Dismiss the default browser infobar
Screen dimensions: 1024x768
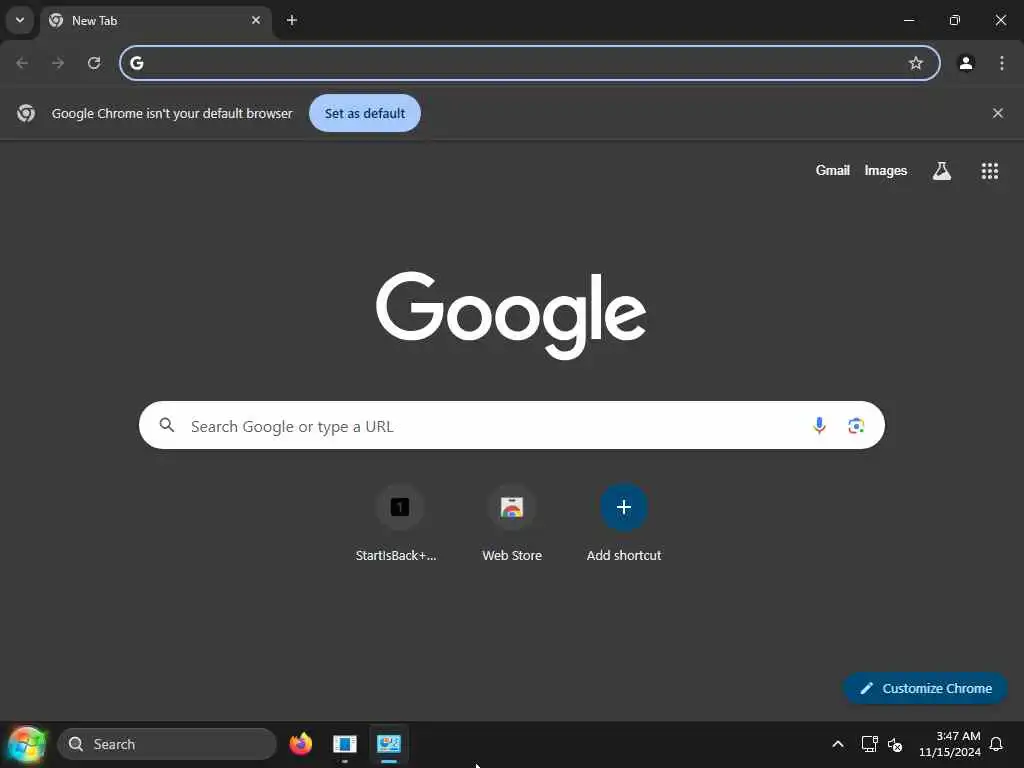997,113
